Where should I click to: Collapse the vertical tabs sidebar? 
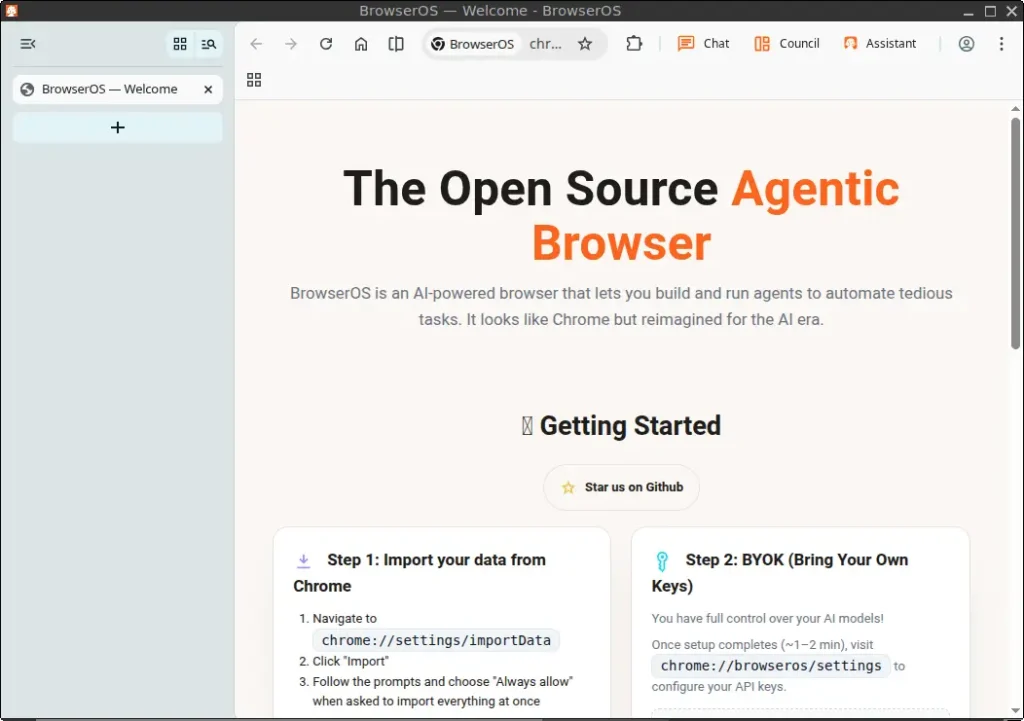click(x=27, y=44)
